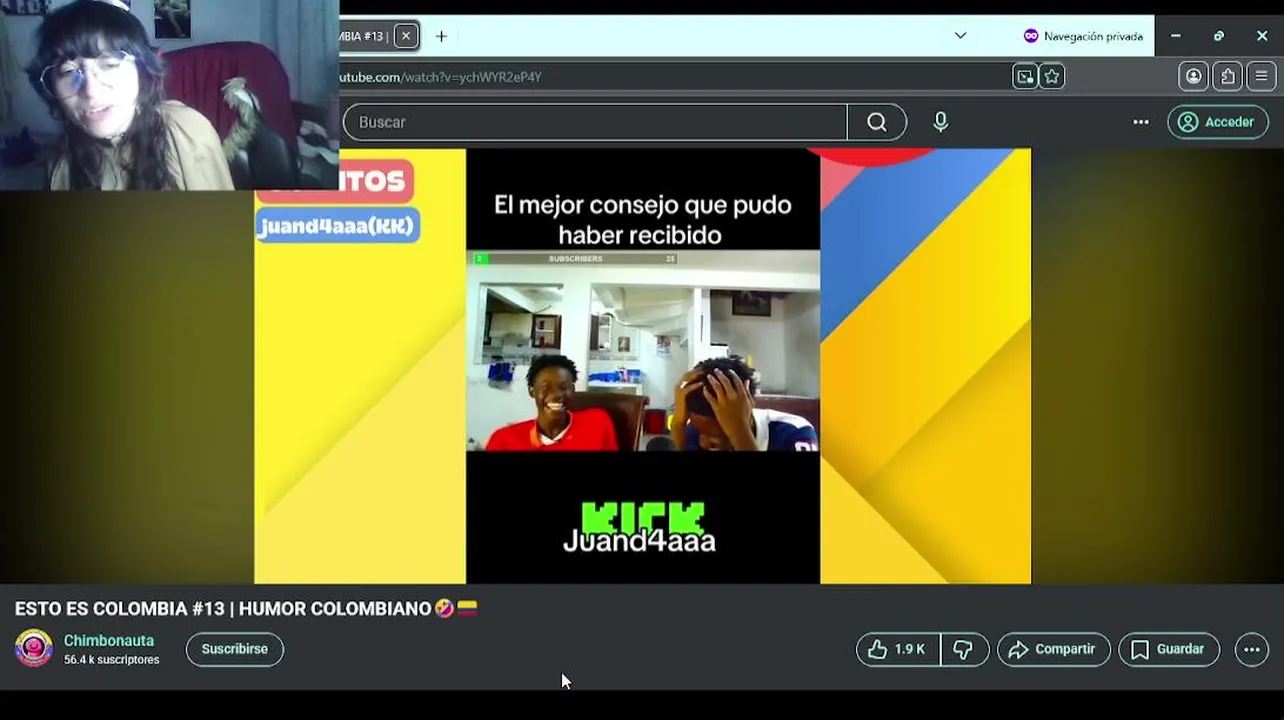
Task: Open YouTube settings three-dot menu
Action: tap(1141, 122)
